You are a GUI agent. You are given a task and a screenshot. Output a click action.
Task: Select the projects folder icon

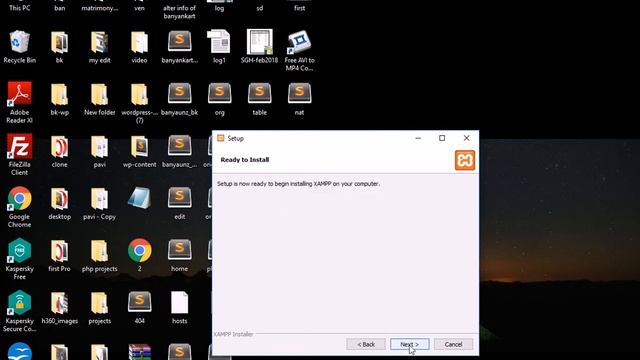(100, 304)
